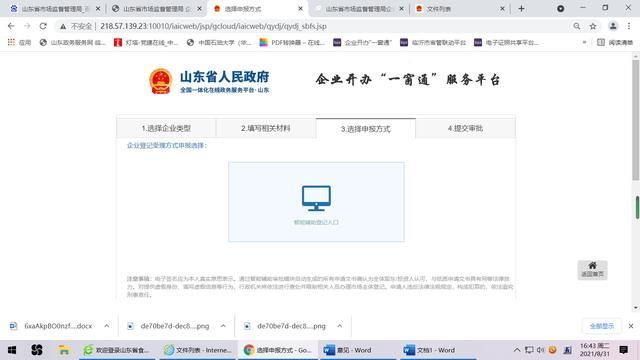The width and height of the screenshot is (640, 360).
Task: Close the 文件列表 browser tab
Action: tap(502, 9)
